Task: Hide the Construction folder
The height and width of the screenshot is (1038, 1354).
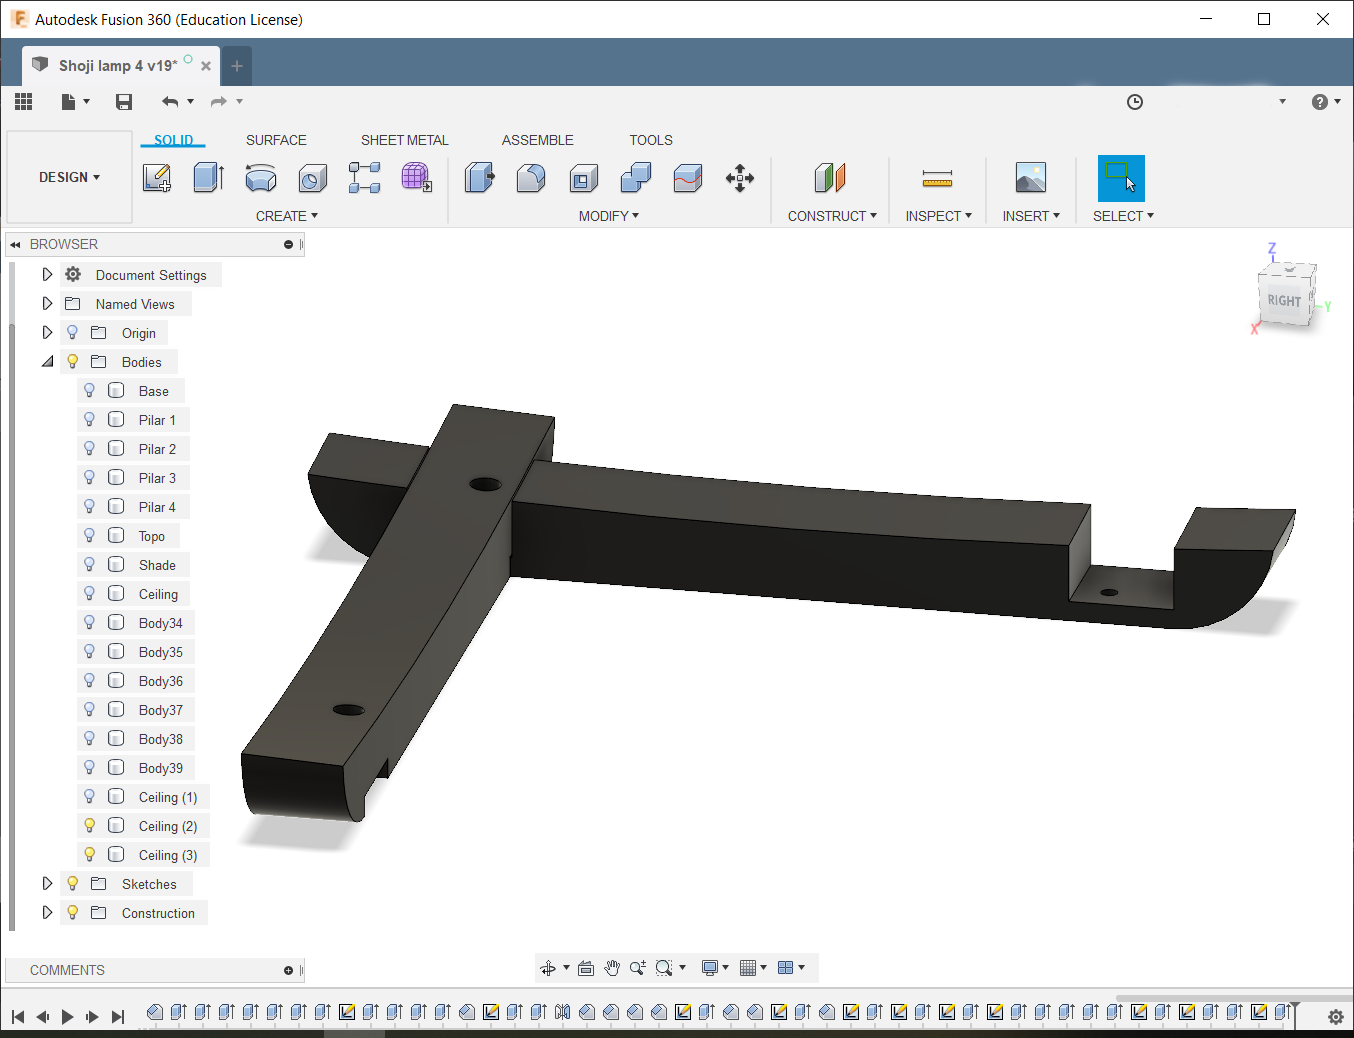Action: [x=72, y=913]
